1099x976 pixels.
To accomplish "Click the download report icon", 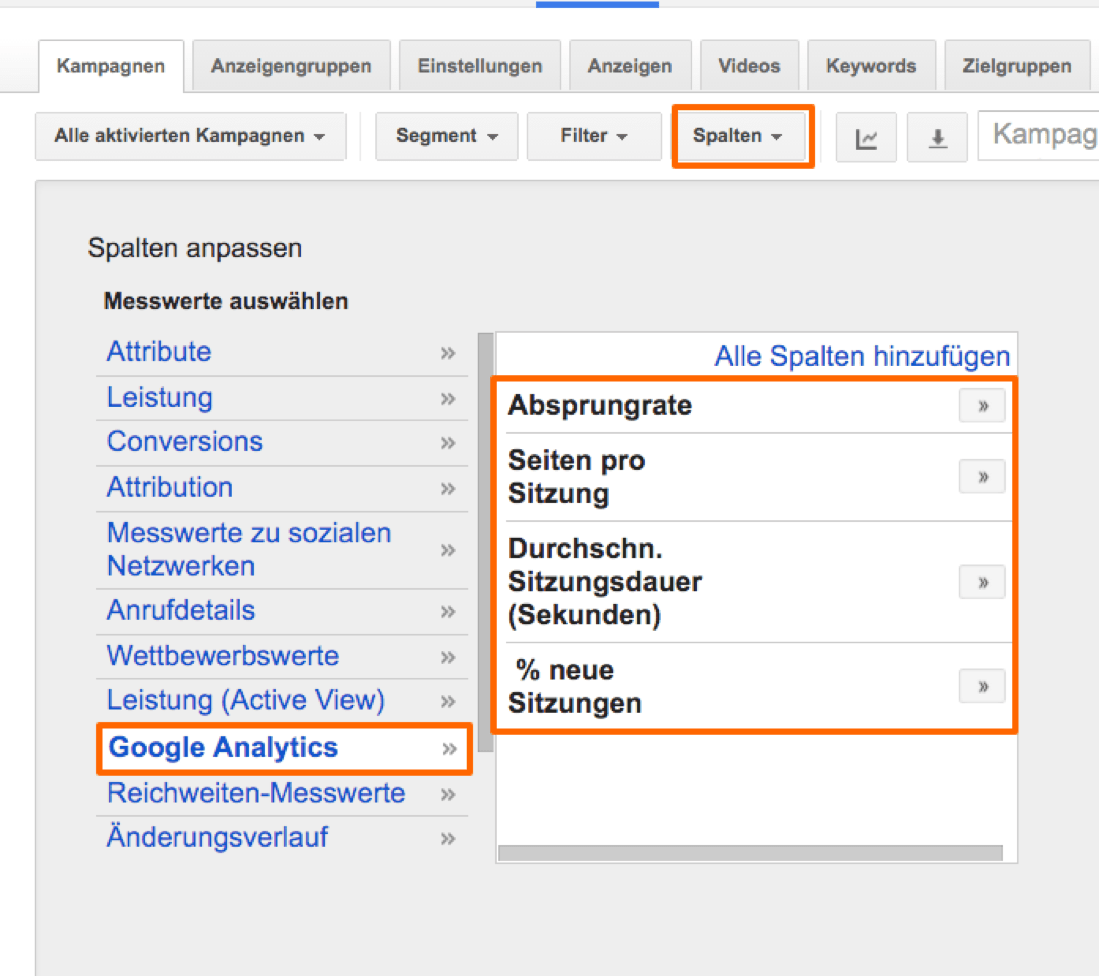I will (x=937, y=138).
